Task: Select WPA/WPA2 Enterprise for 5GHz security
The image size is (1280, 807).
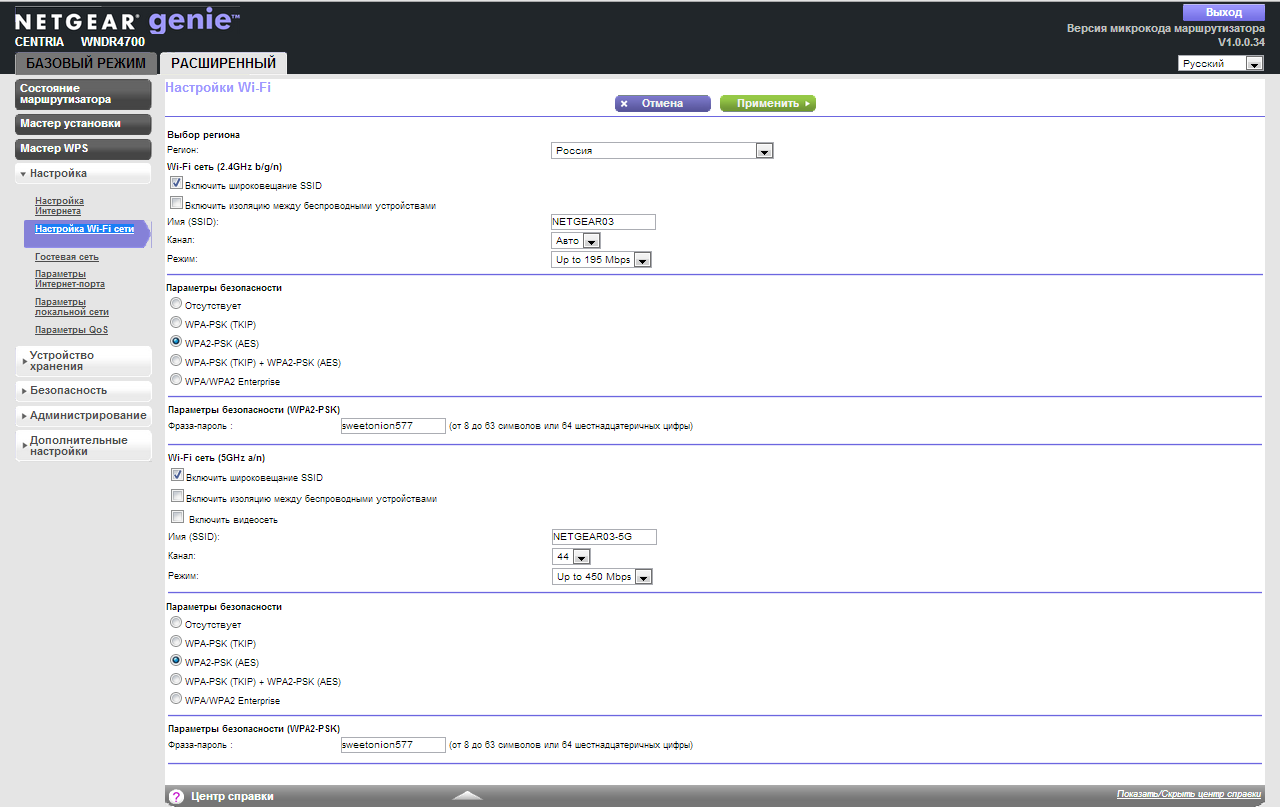Action: coord(177,699)
